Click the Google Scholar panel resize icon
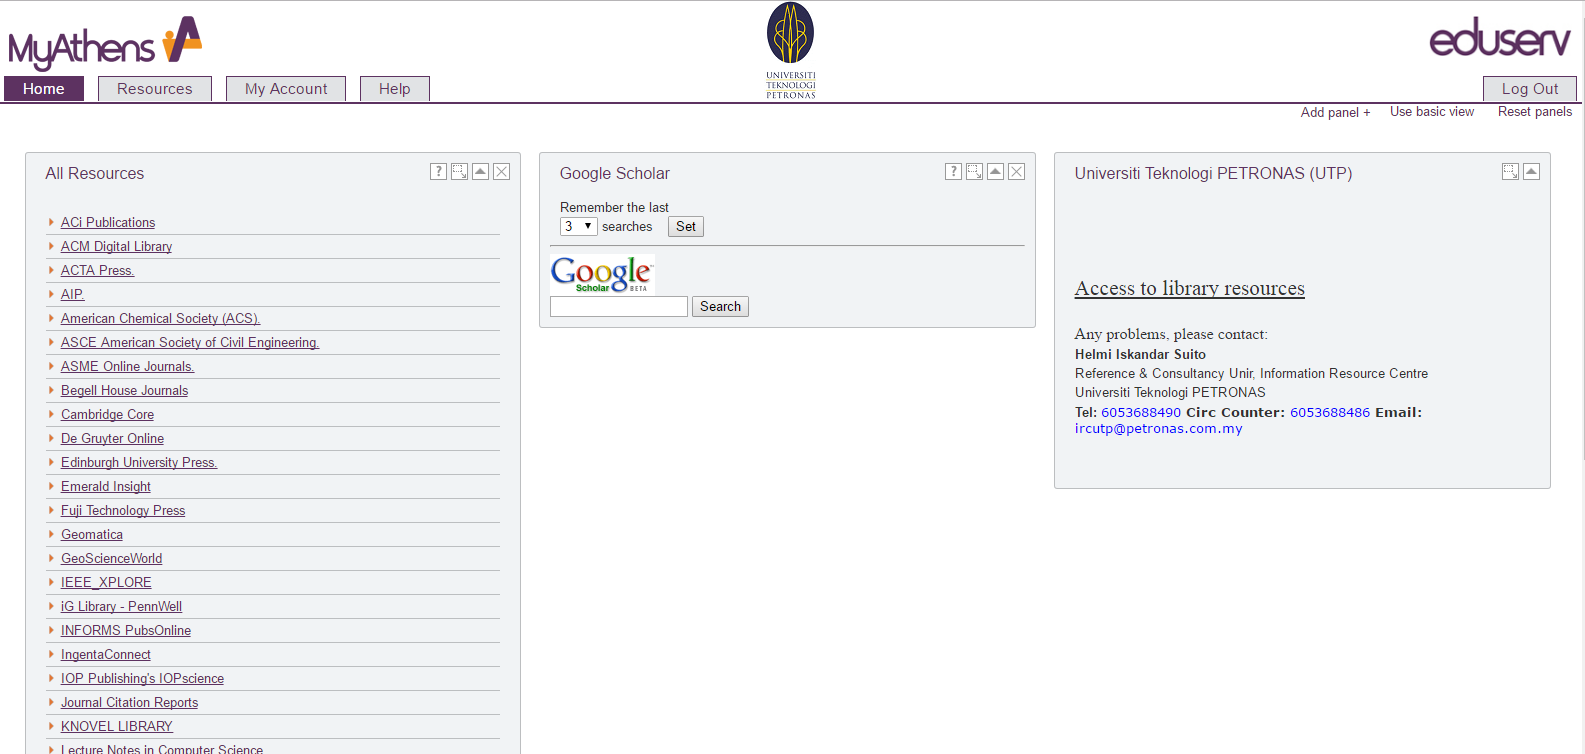 (974, 172)
